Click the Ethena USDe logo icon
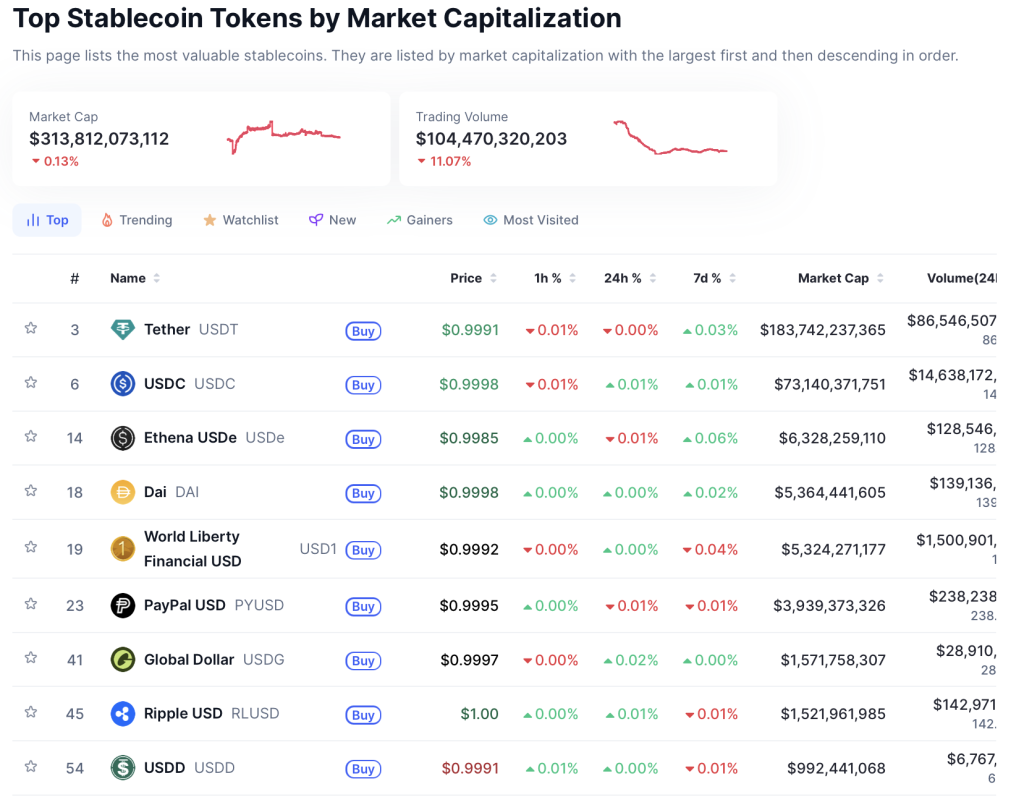1024x797 pixels. click(x=122, y=438)
